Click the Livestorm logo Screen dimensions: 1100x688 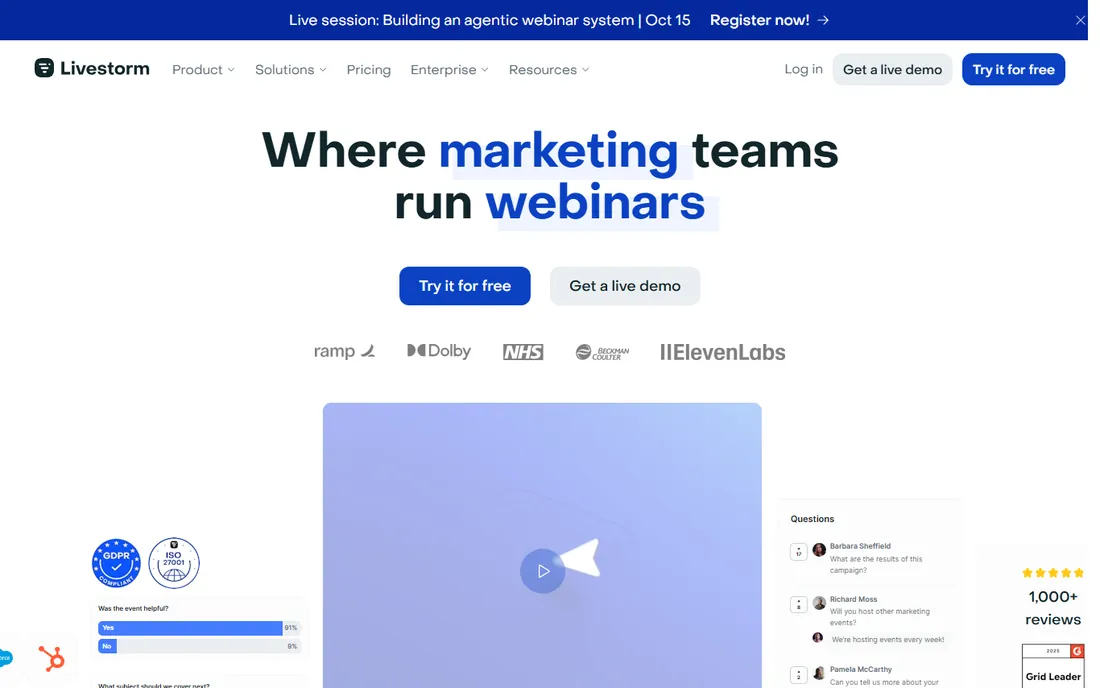92,69
